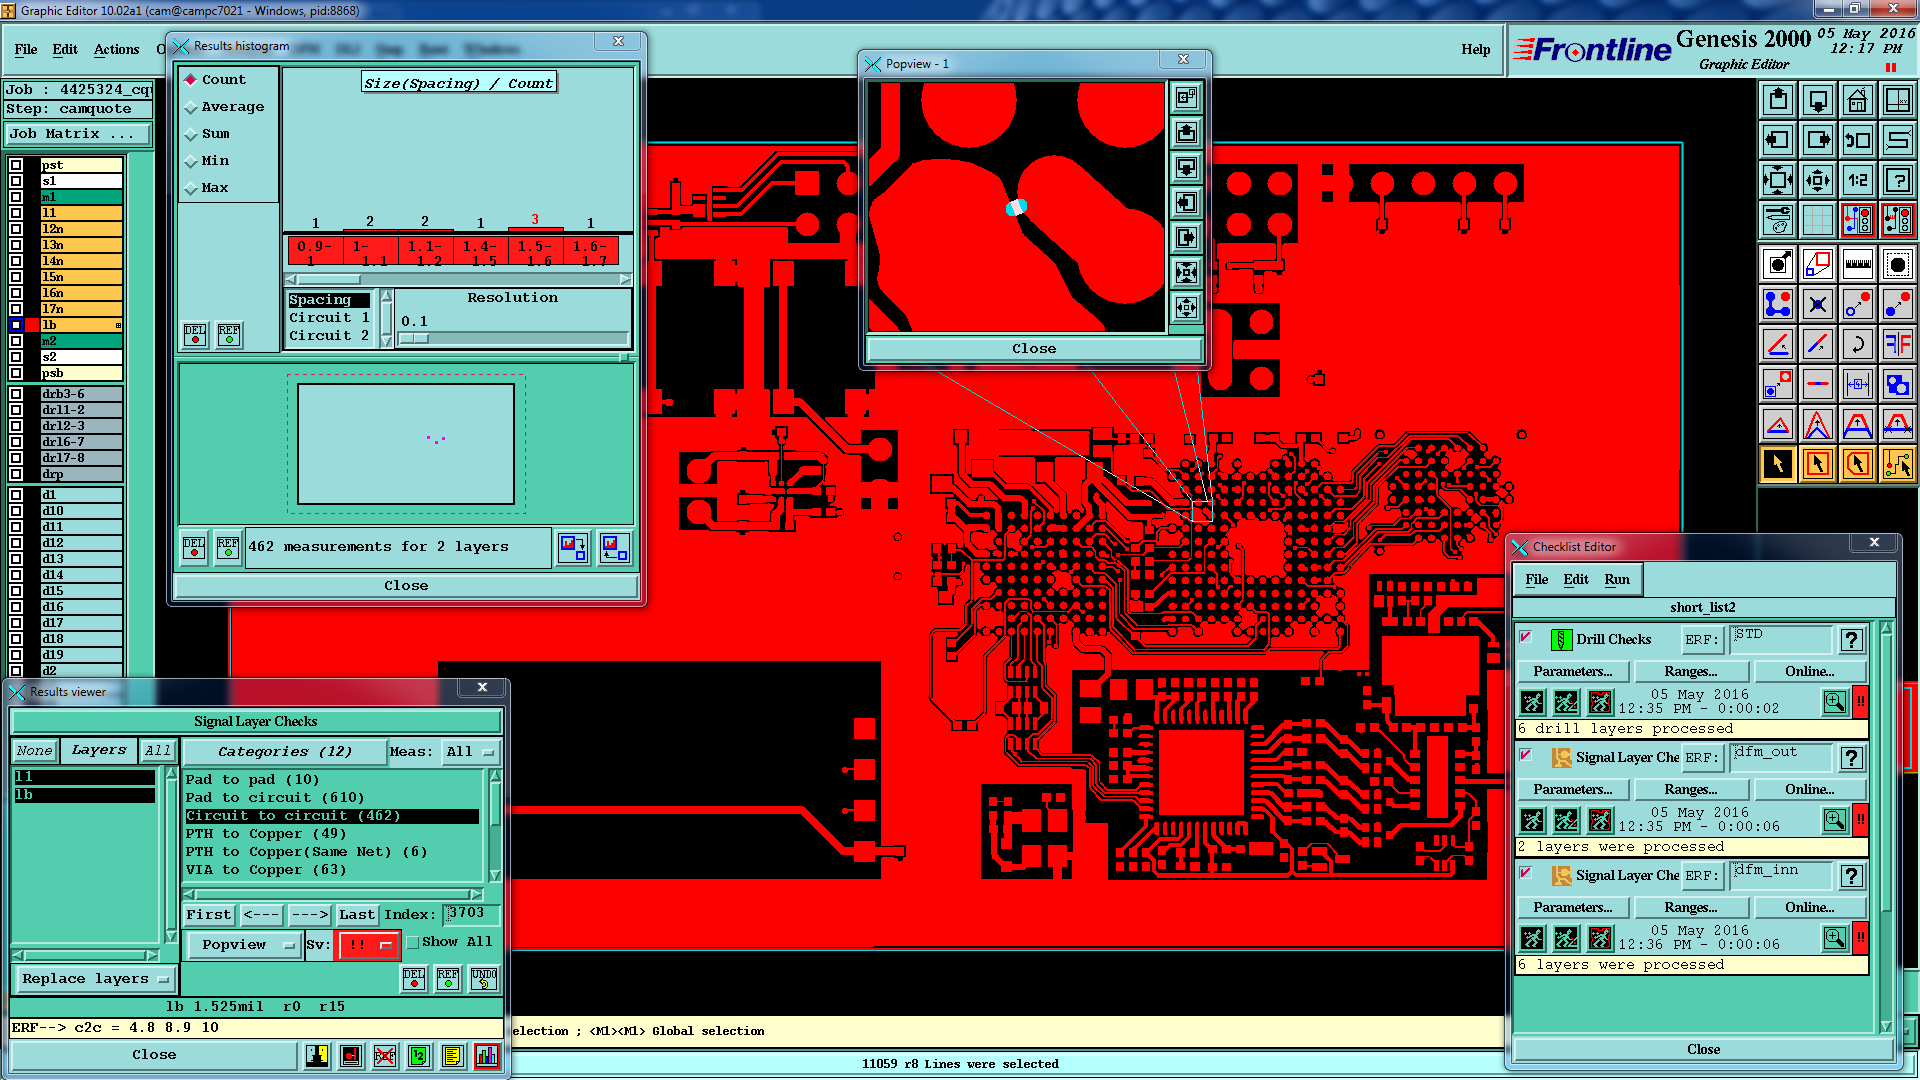This screenshot has height=1080, width=1920.
Task: Click the Home view icon
Action: point(1857,100)
